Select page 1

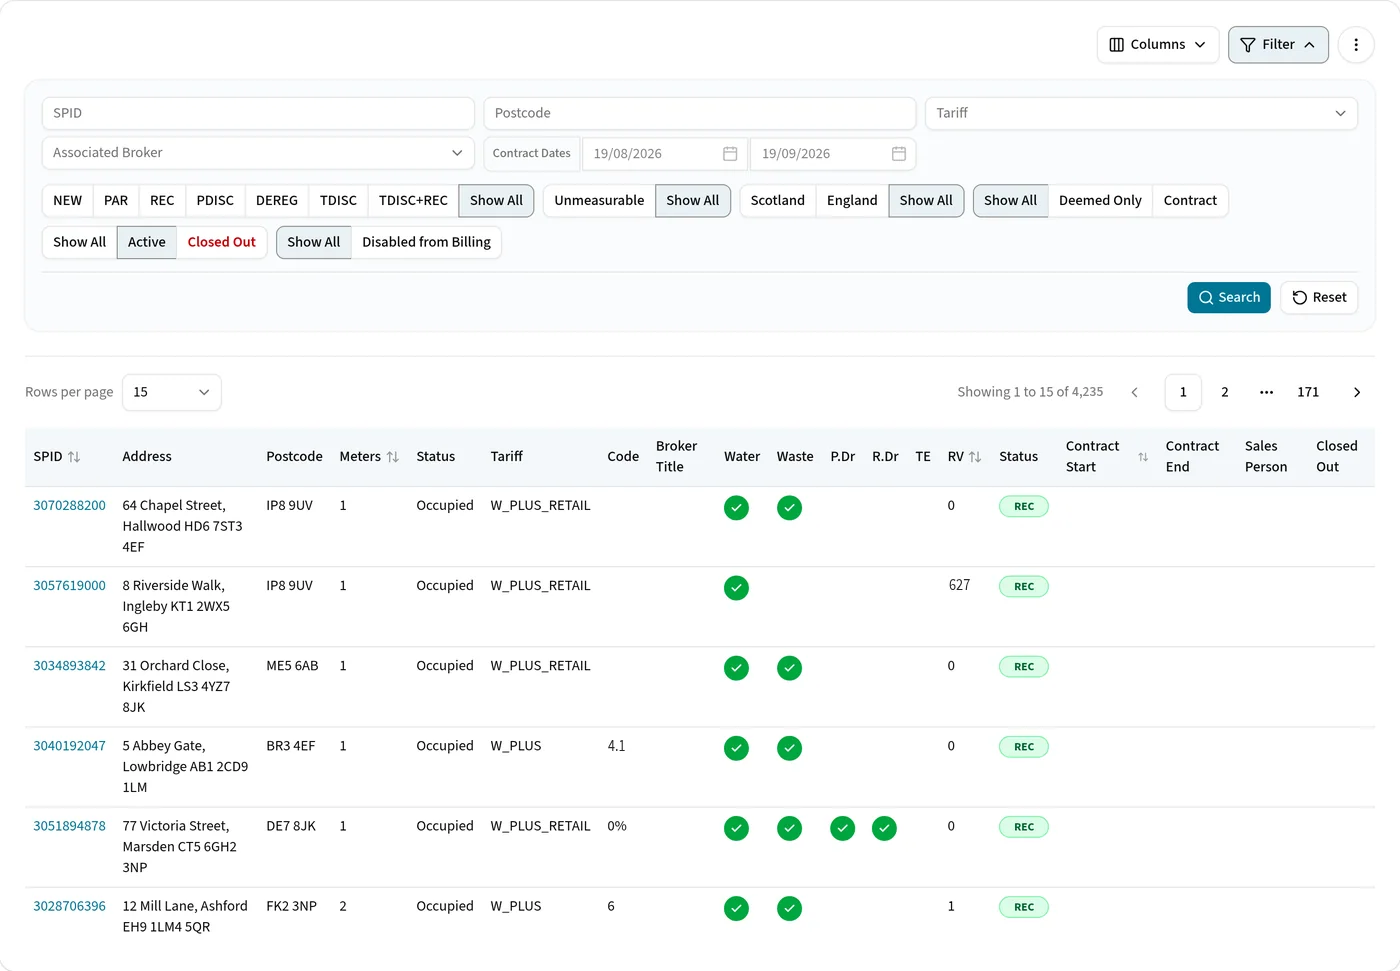point(1183,393)
